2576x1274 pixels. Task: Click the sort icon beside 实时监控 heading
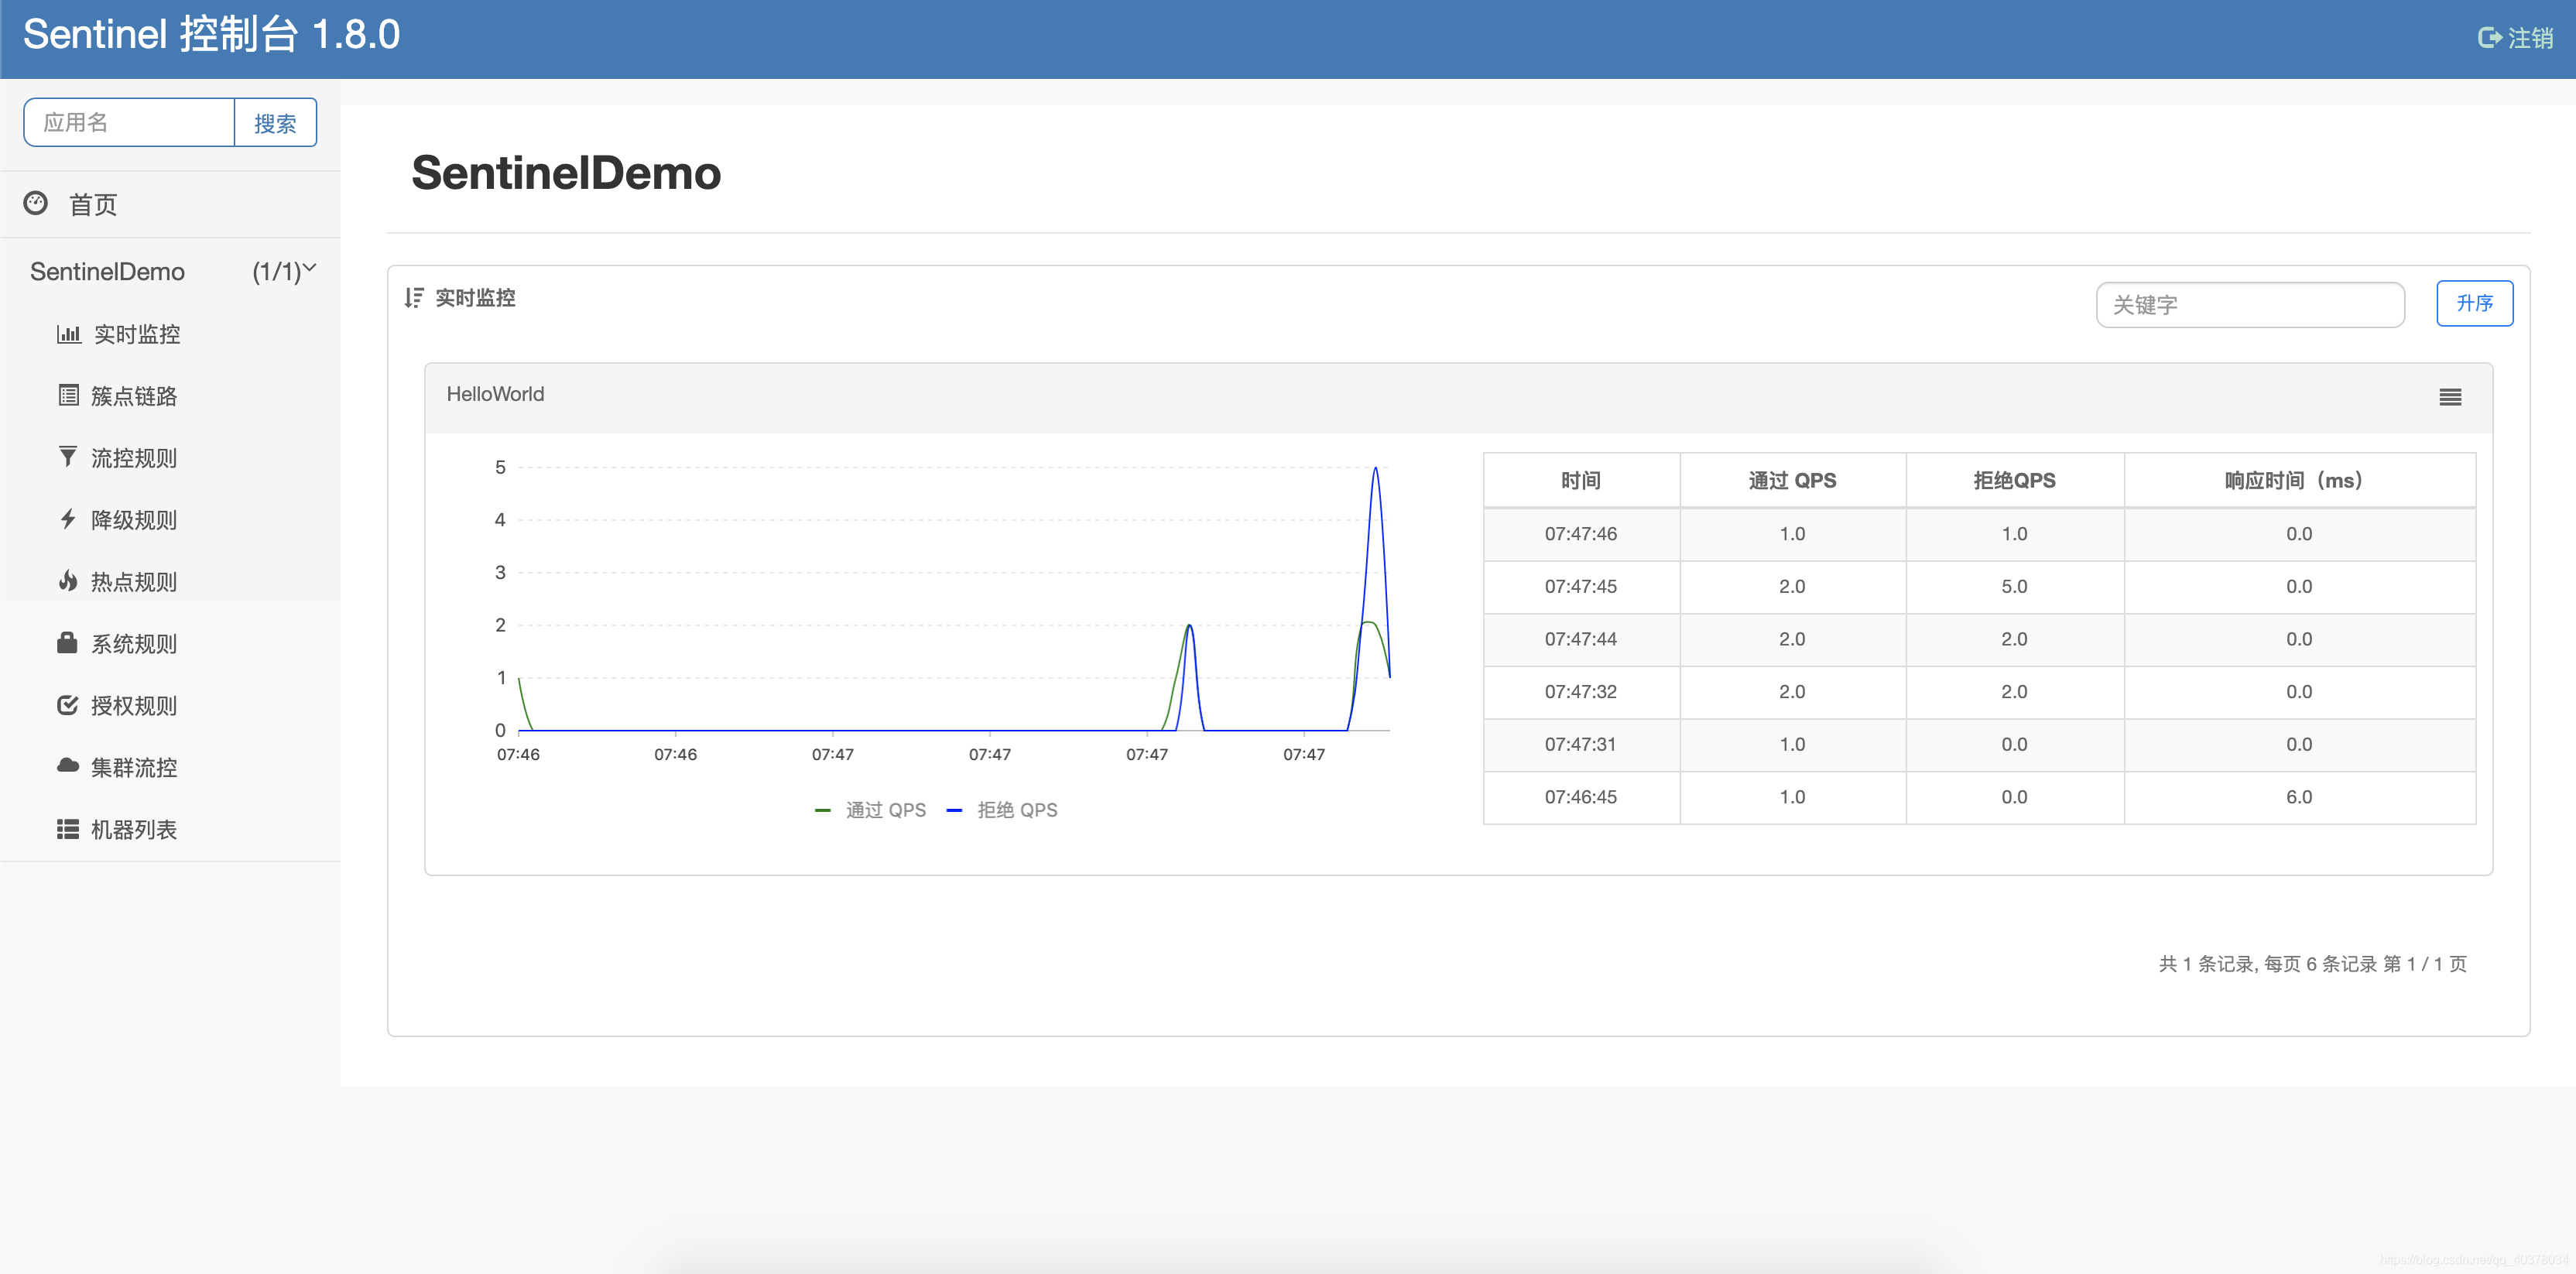tap(414, 298)
